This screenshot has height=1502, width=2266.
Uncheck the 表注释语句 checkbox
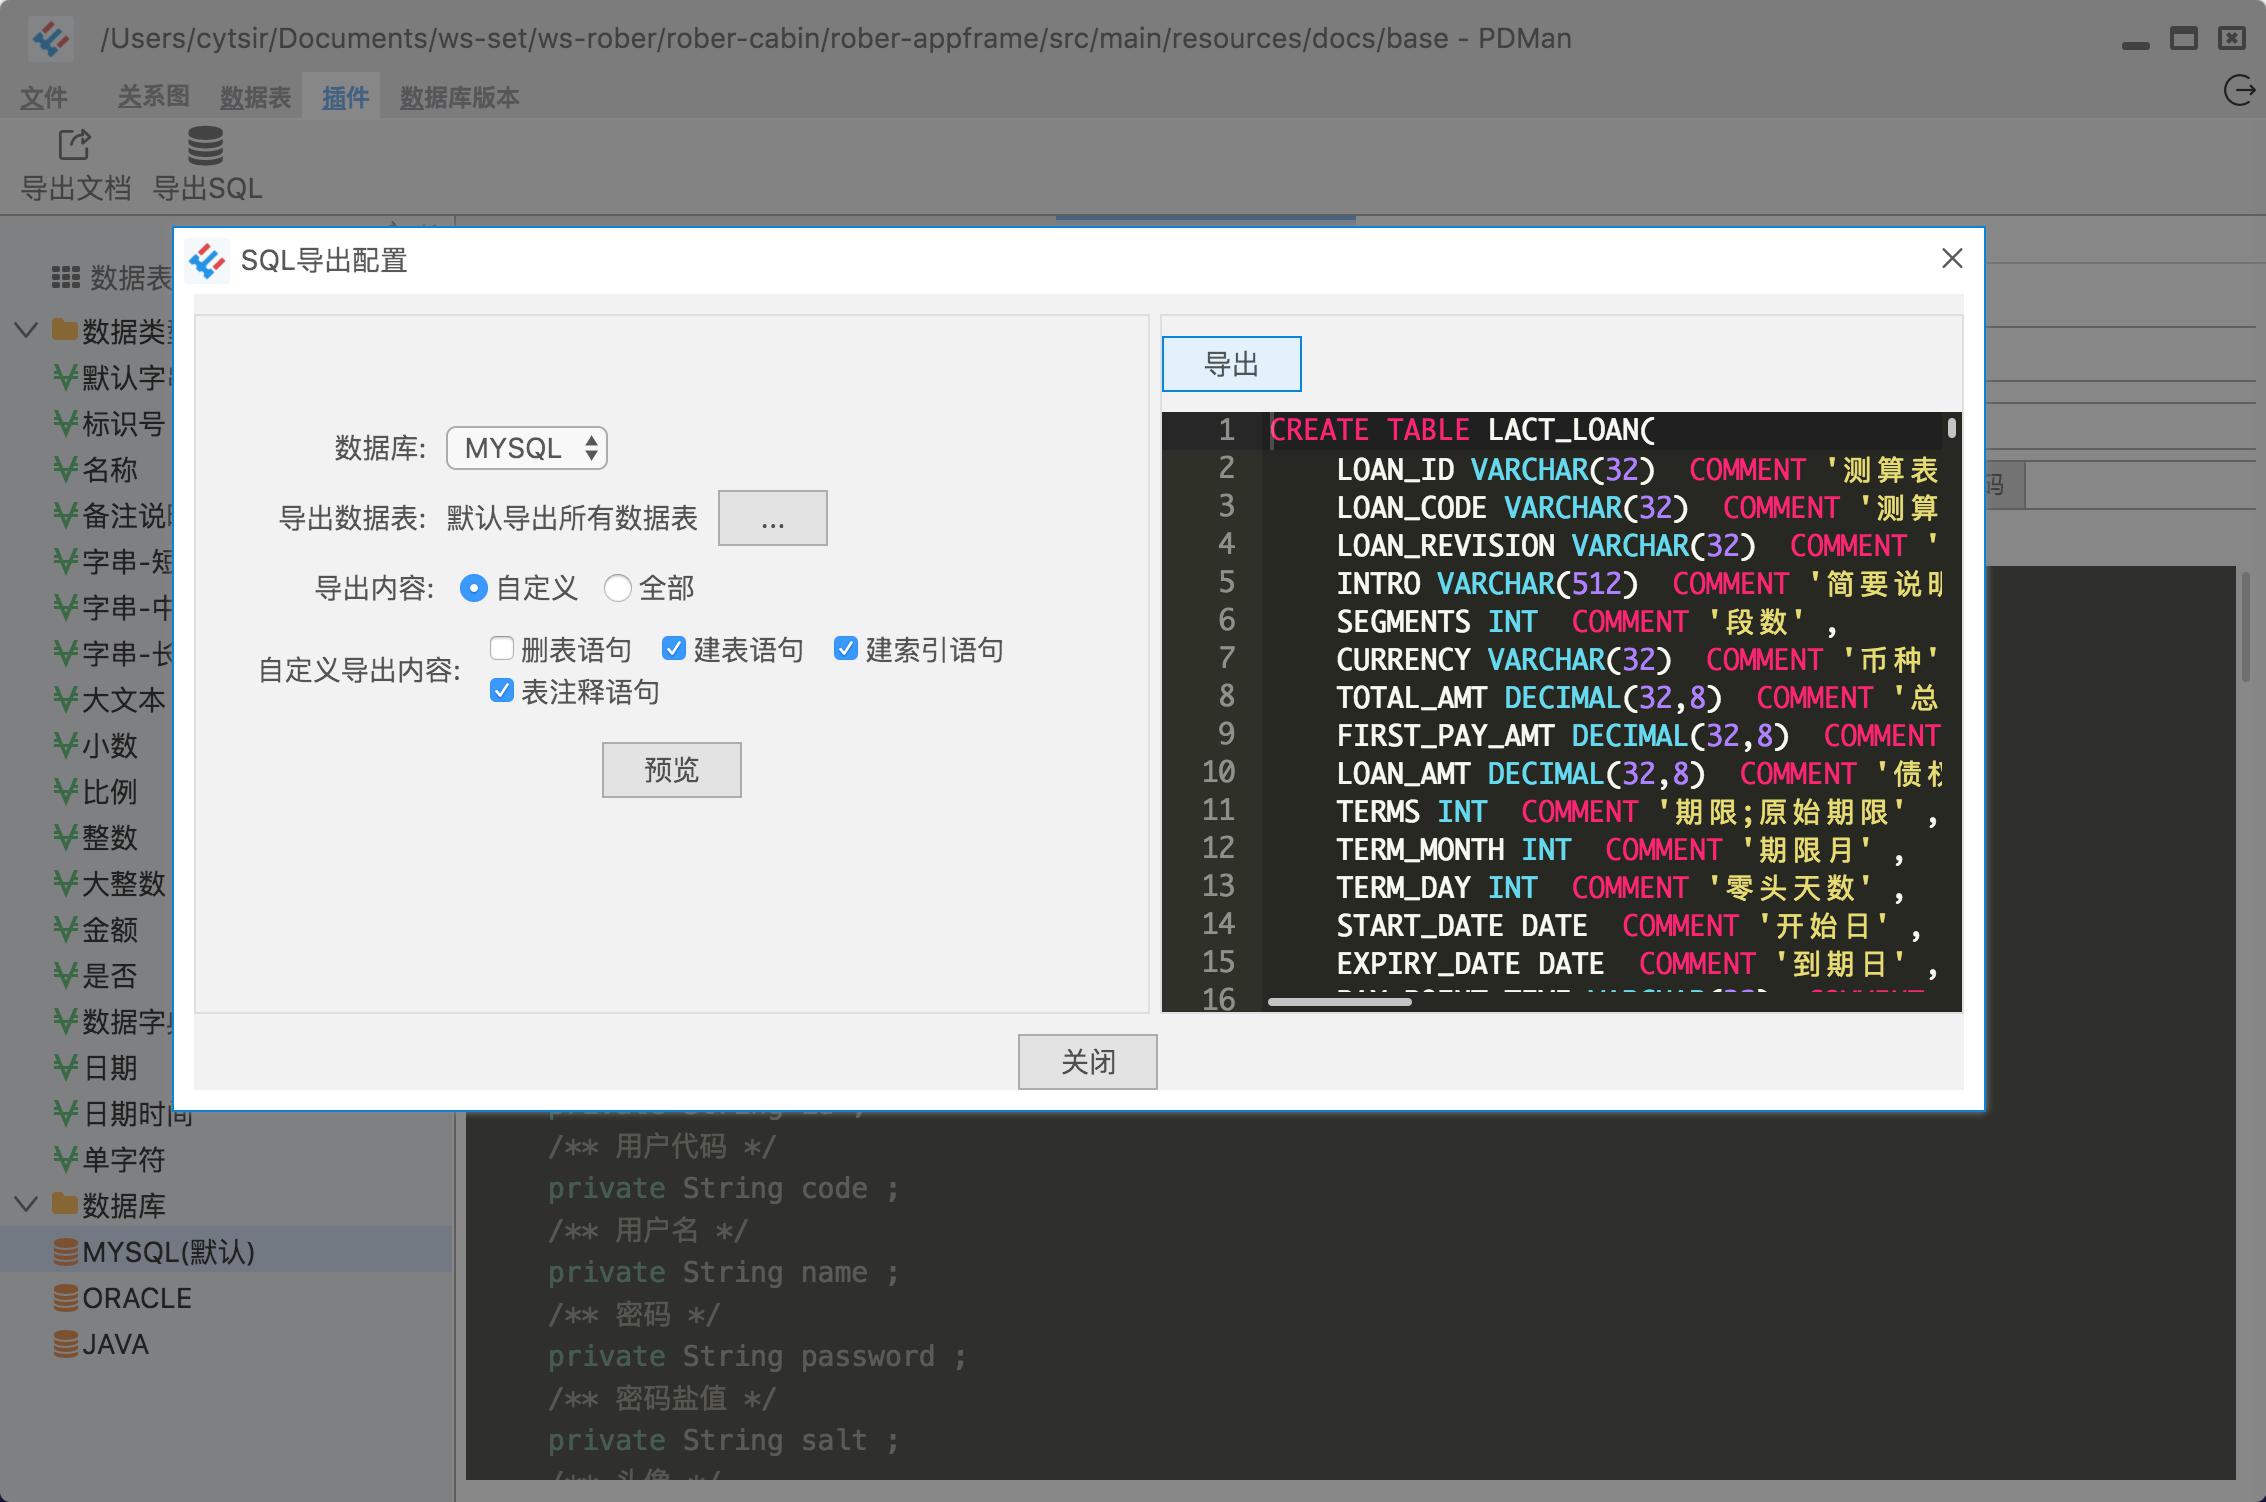coord(502,690)
